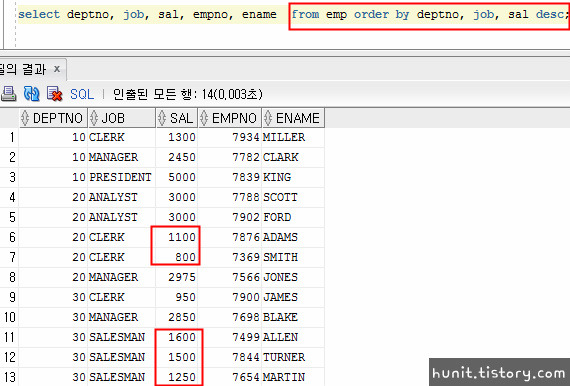Click EMPNO cell 7839
The image size is (570, 386).
pos(230,177)
